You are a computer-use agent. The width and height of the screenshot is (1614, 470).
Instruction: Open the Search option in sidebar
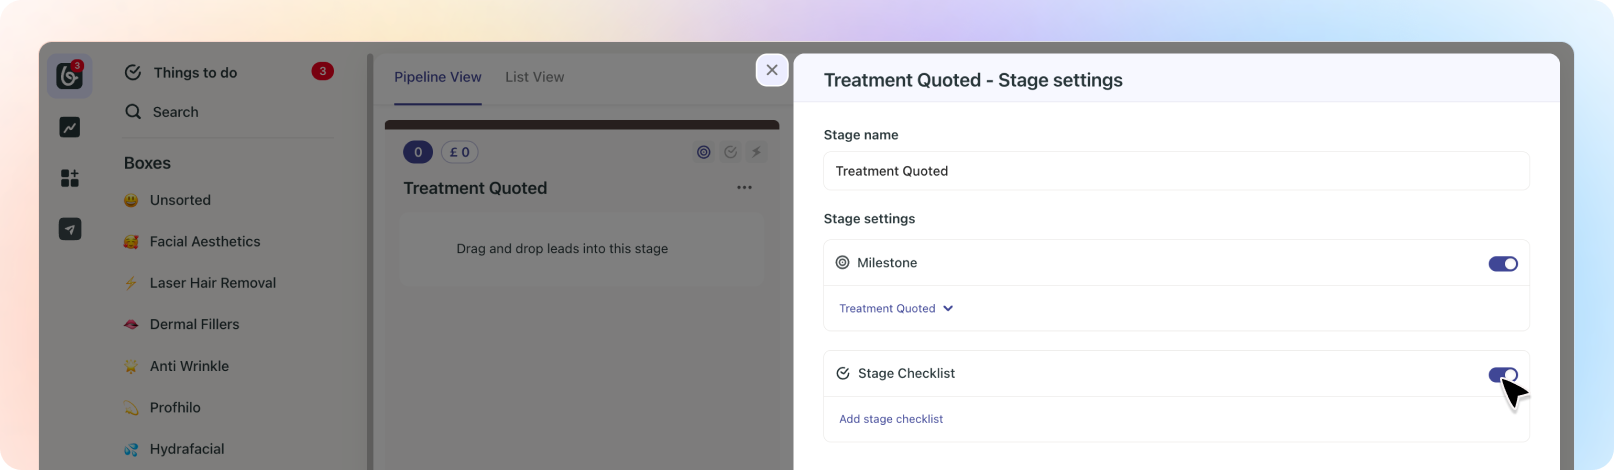pyautogui.click(x=175, y=112)
